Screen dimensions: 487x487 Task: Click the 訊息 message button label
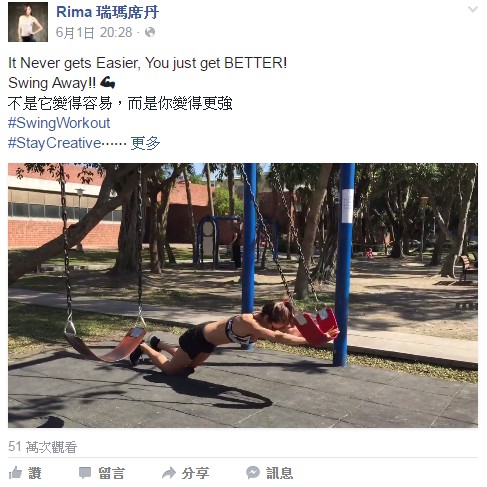(279, 473)
